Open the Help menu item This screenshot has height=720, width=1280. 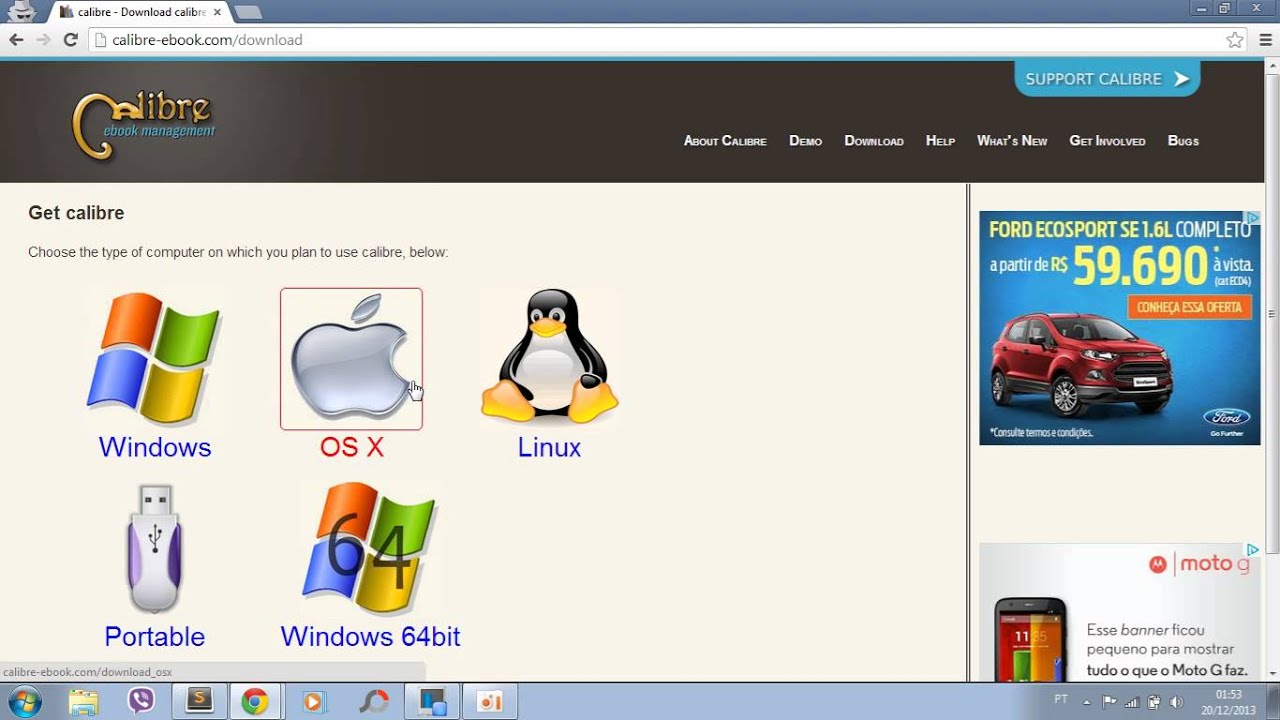pyautogui.click(x=940, y=141)
